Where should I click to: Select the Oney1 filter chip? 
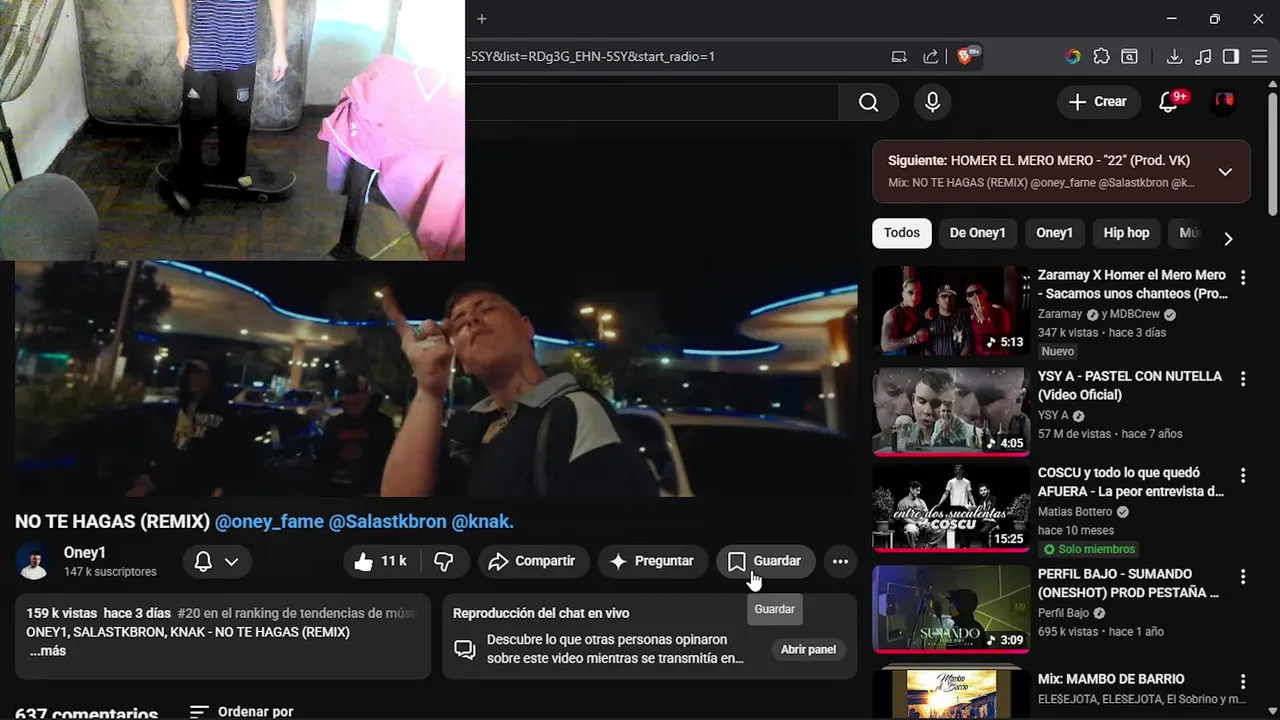tap(1054, 233)
